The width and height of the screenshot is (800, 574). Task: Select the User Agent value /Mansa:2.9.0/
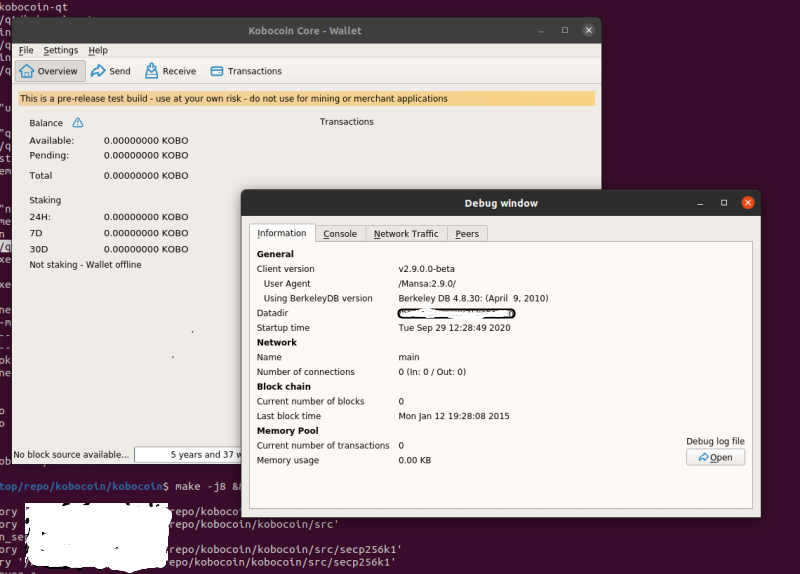click(427, 284)
